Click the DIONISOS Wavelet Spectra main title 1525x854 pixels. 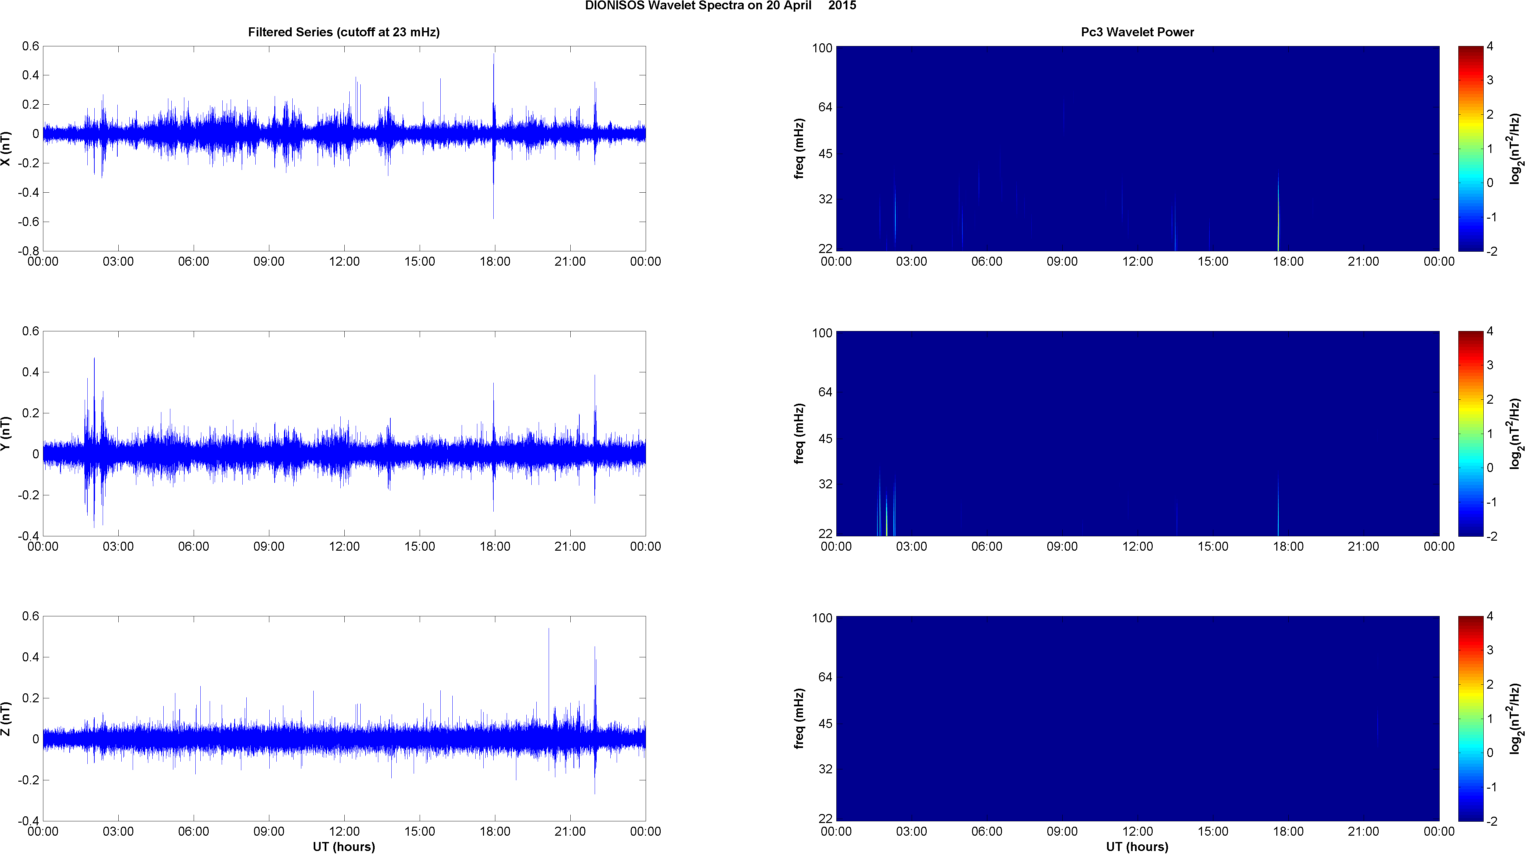[720, 6]
